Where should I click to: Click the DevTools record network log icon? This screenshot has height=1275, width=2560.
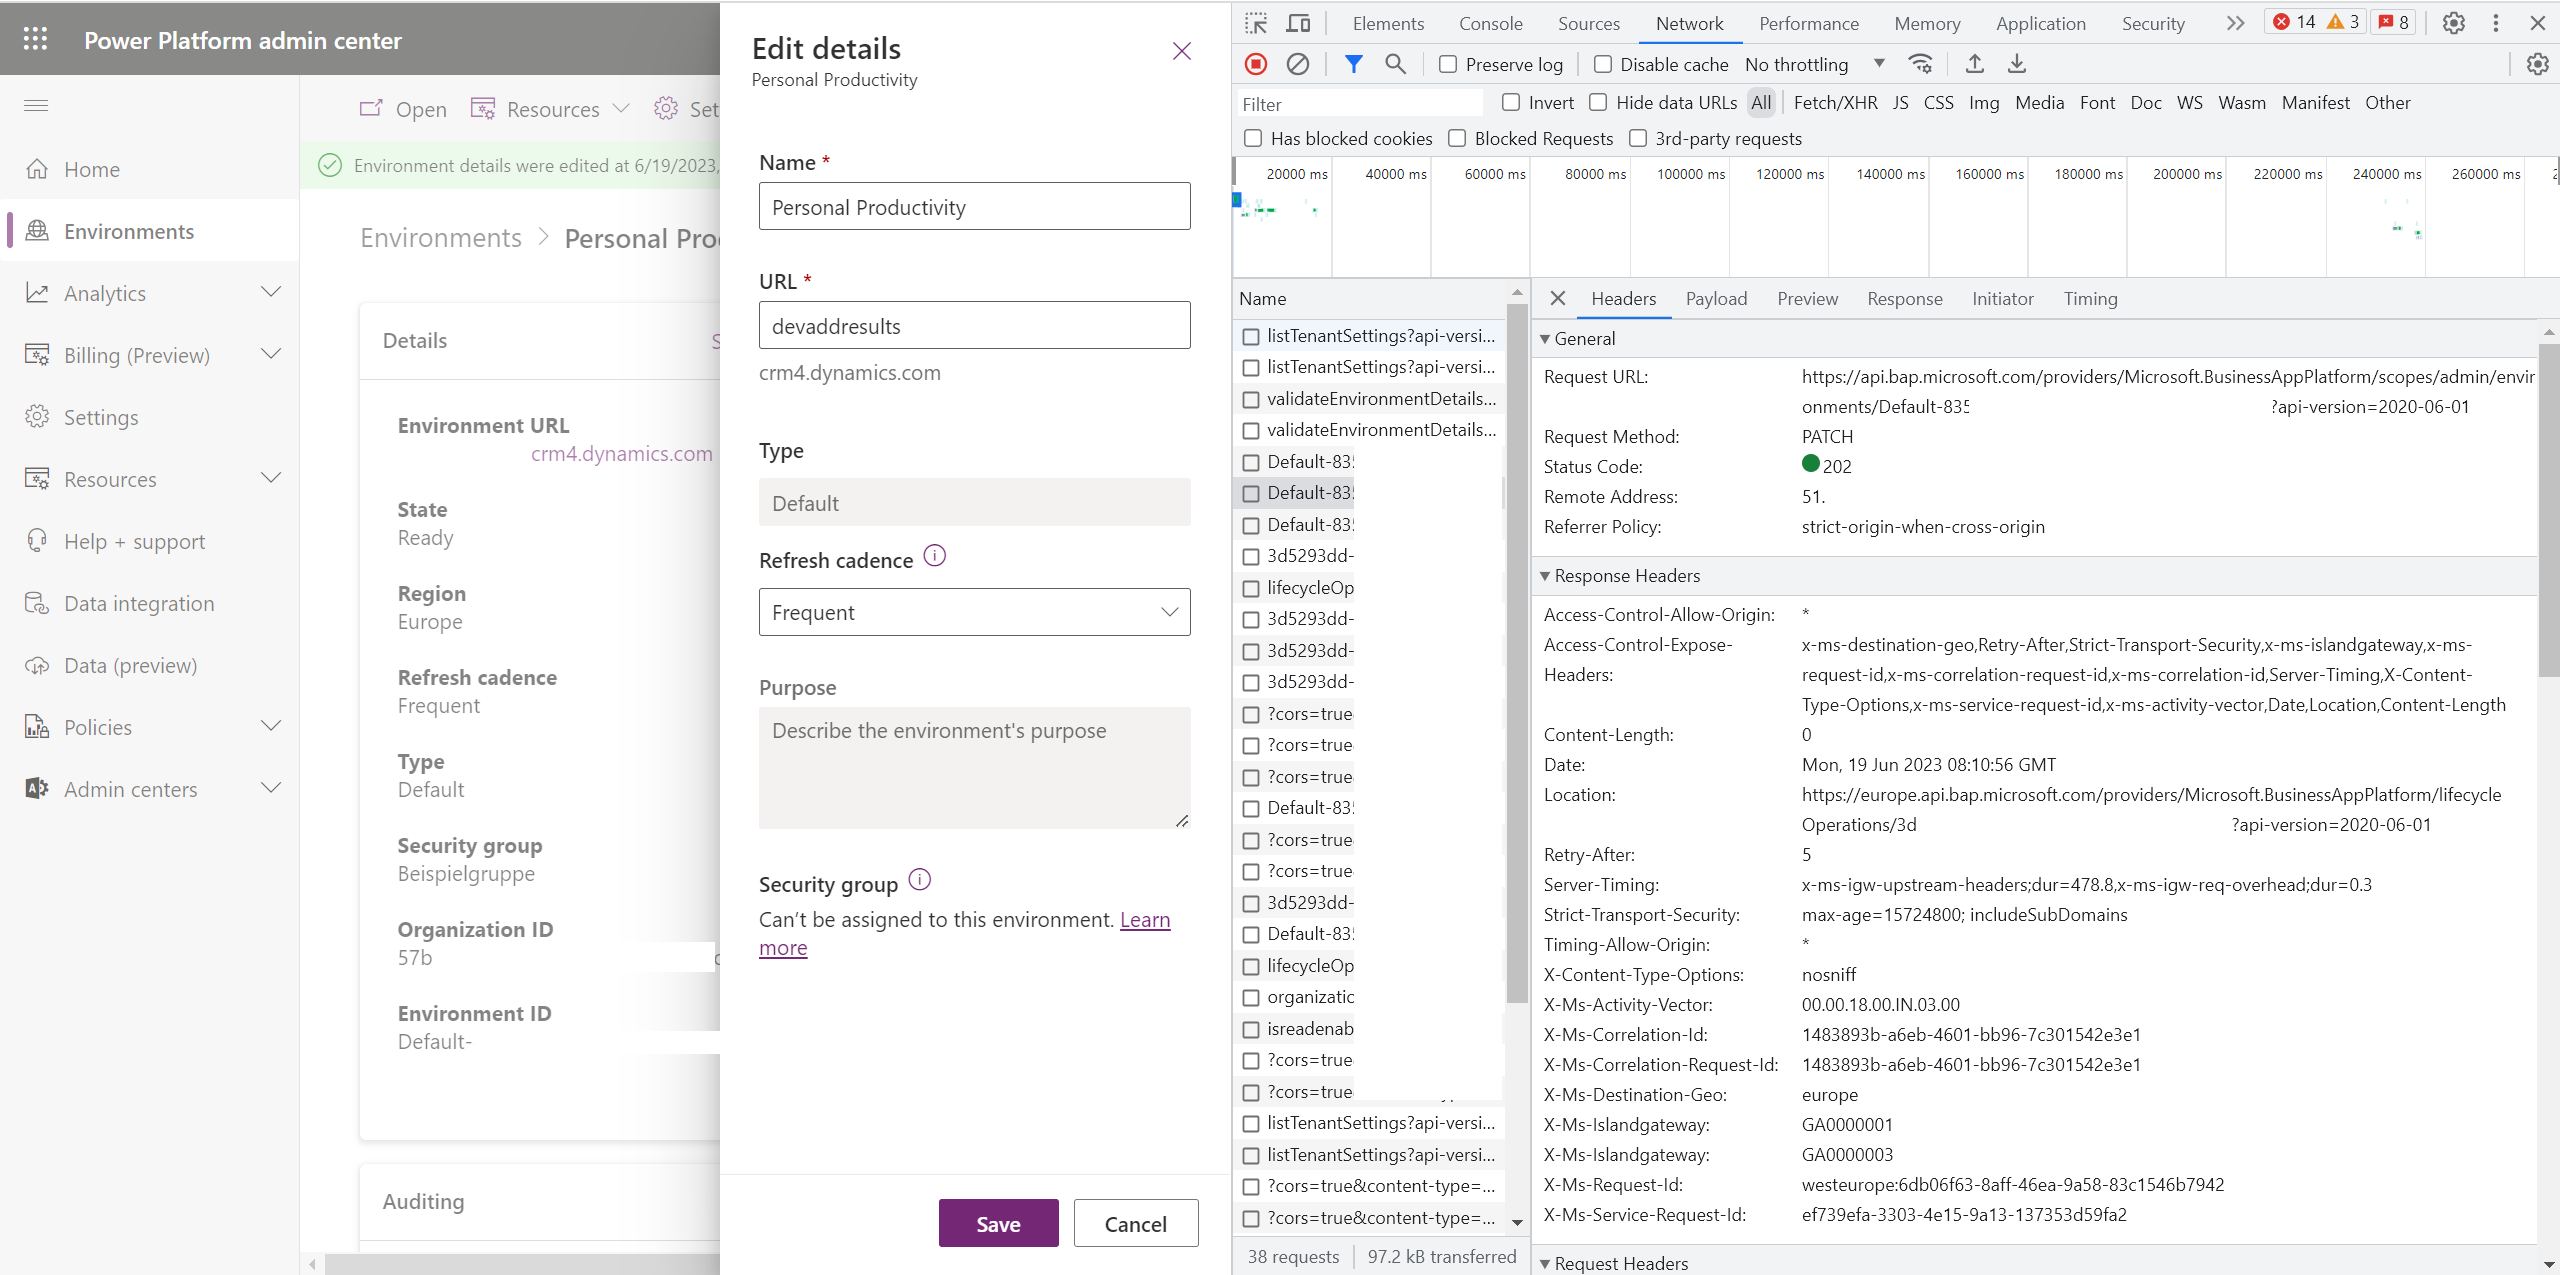click(x=1256, y=64)
